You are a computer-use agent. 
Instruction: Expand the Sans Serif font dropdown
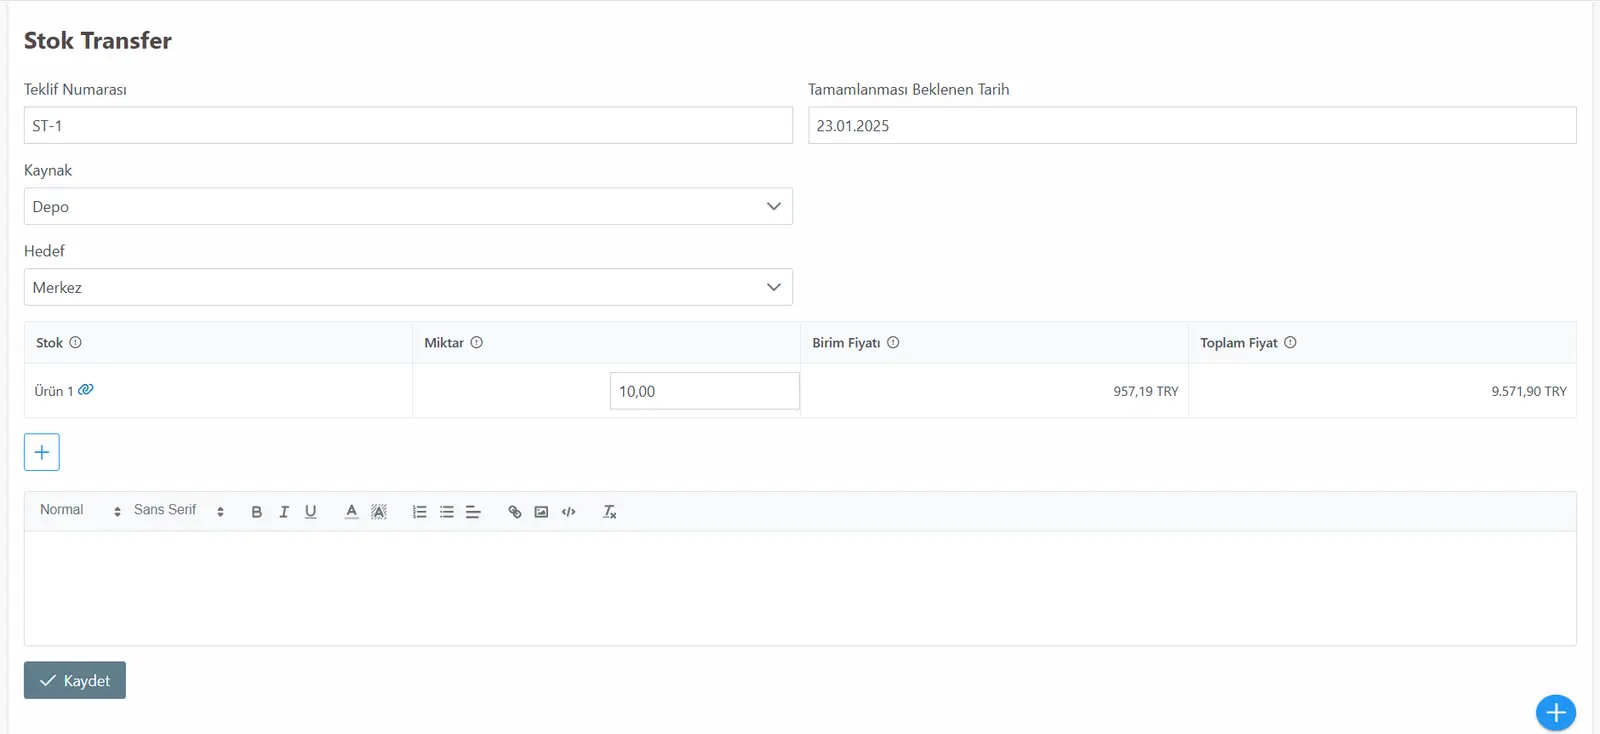click(179, 510)
